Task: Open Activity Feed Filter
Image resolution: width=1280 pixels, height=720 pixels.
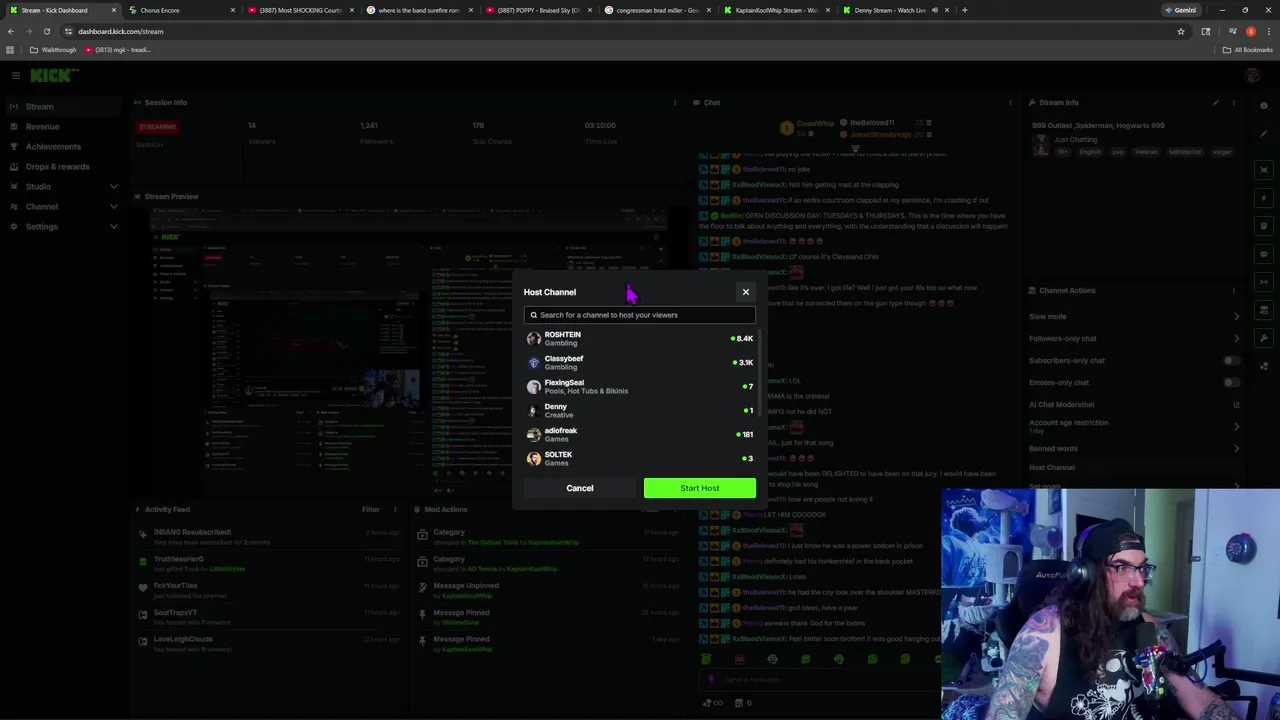Action: point(371,509)
